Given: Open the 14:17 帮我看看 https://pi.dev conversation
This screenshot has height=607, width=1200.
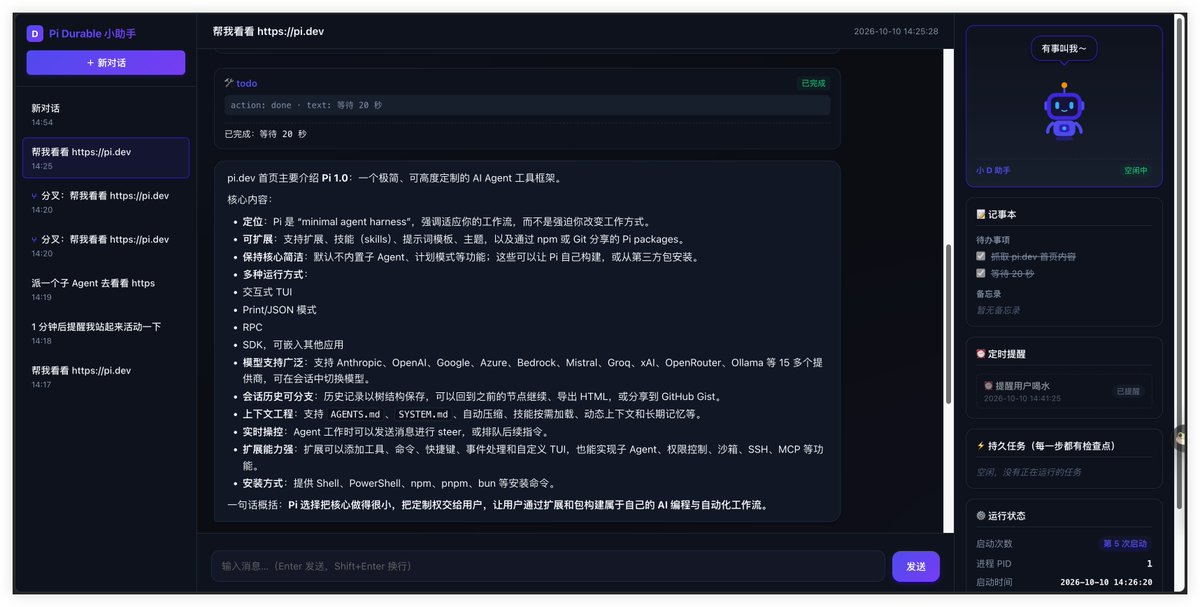Looking at the screenshot, I should tap(106, 377).
